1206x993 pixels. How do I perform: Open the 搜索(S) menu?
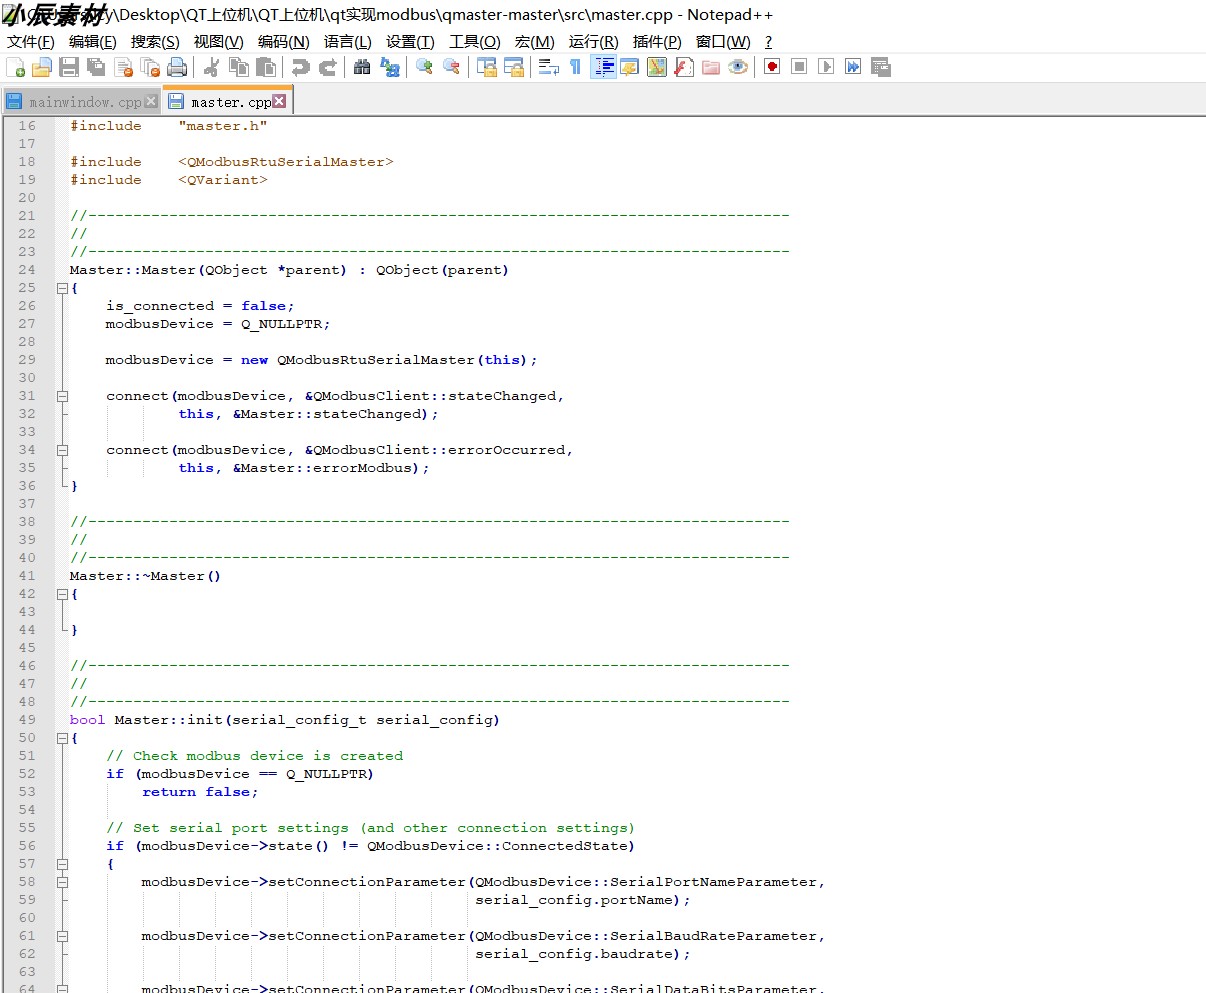coord(155,41)
